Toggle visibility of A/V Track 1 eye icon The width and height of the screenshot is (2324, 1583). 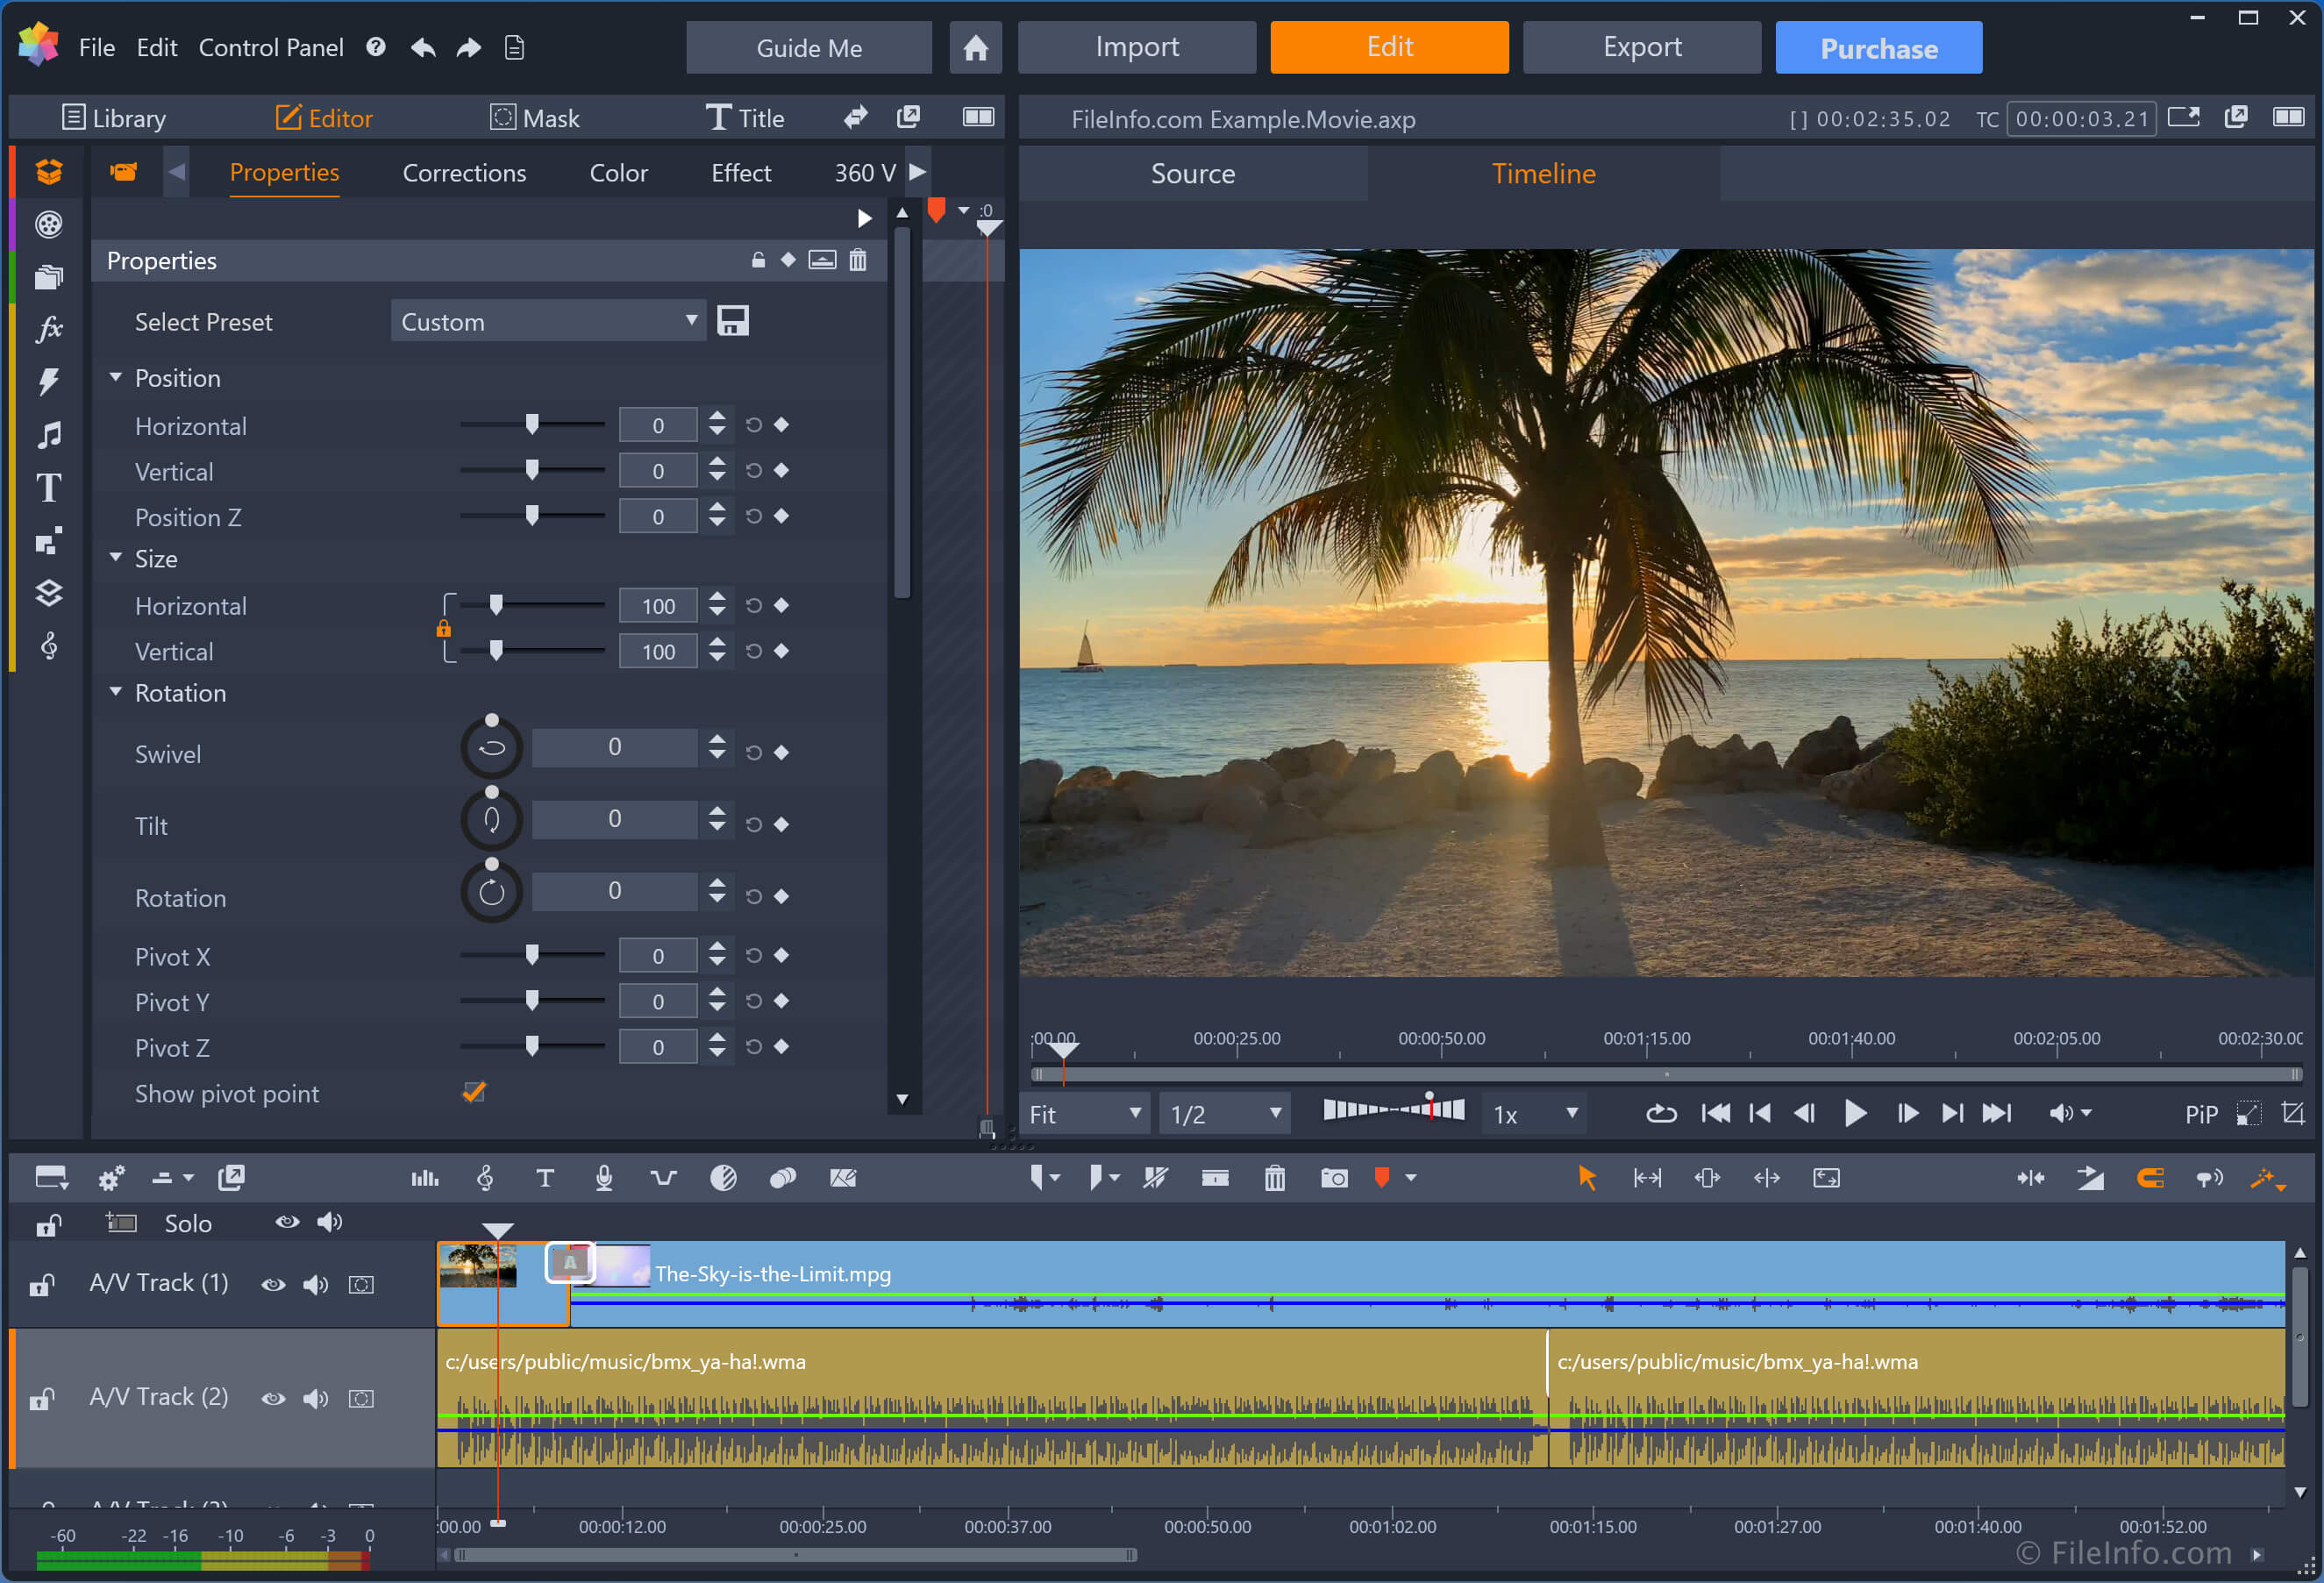(275, 1281)
